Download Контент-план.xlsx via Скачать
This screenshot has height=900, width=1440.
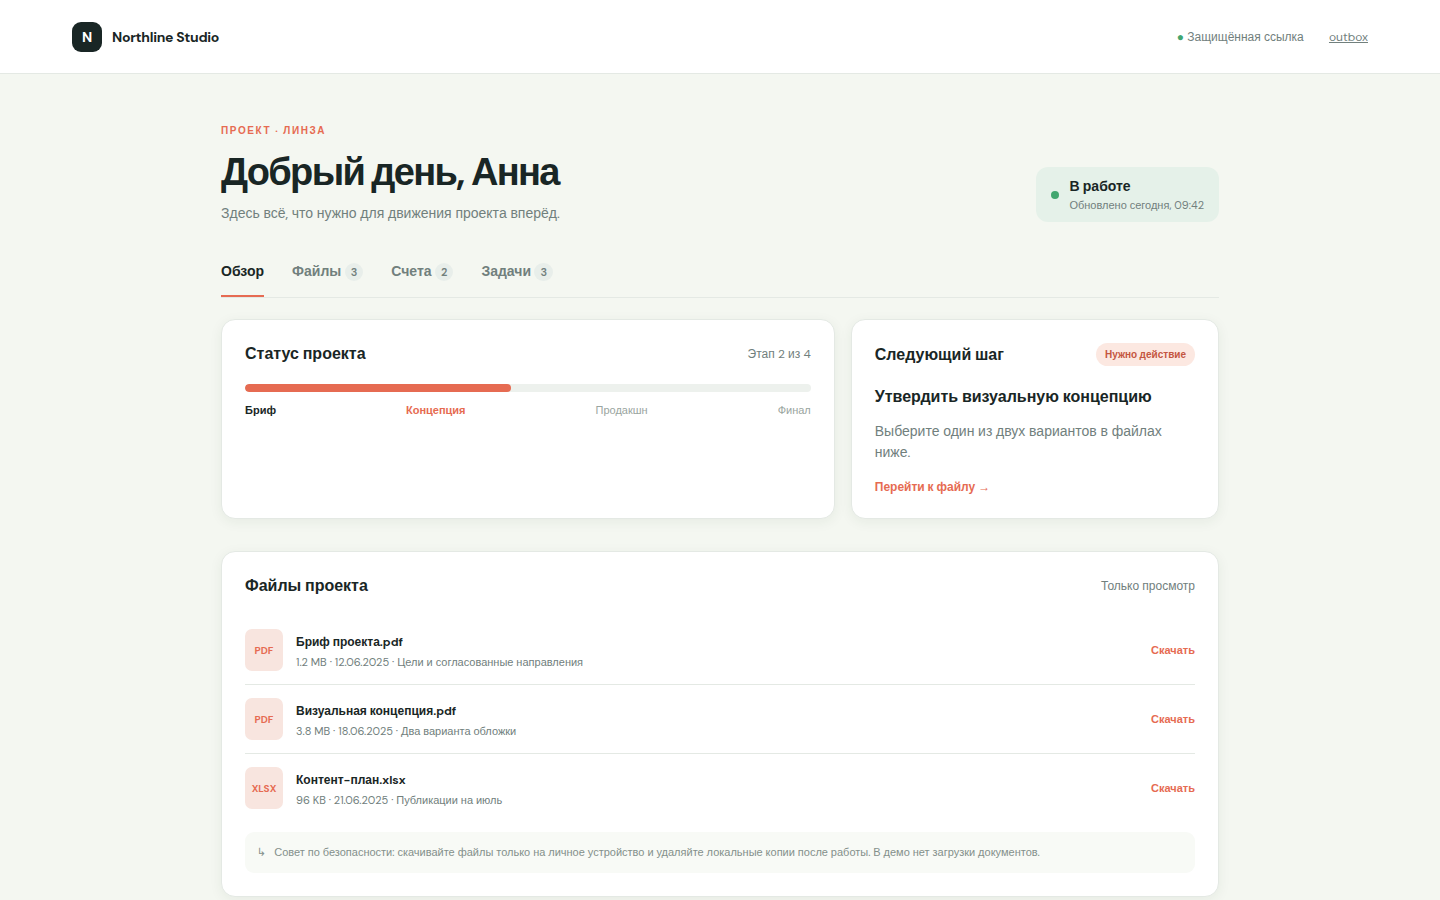[x=1172, y=788]
